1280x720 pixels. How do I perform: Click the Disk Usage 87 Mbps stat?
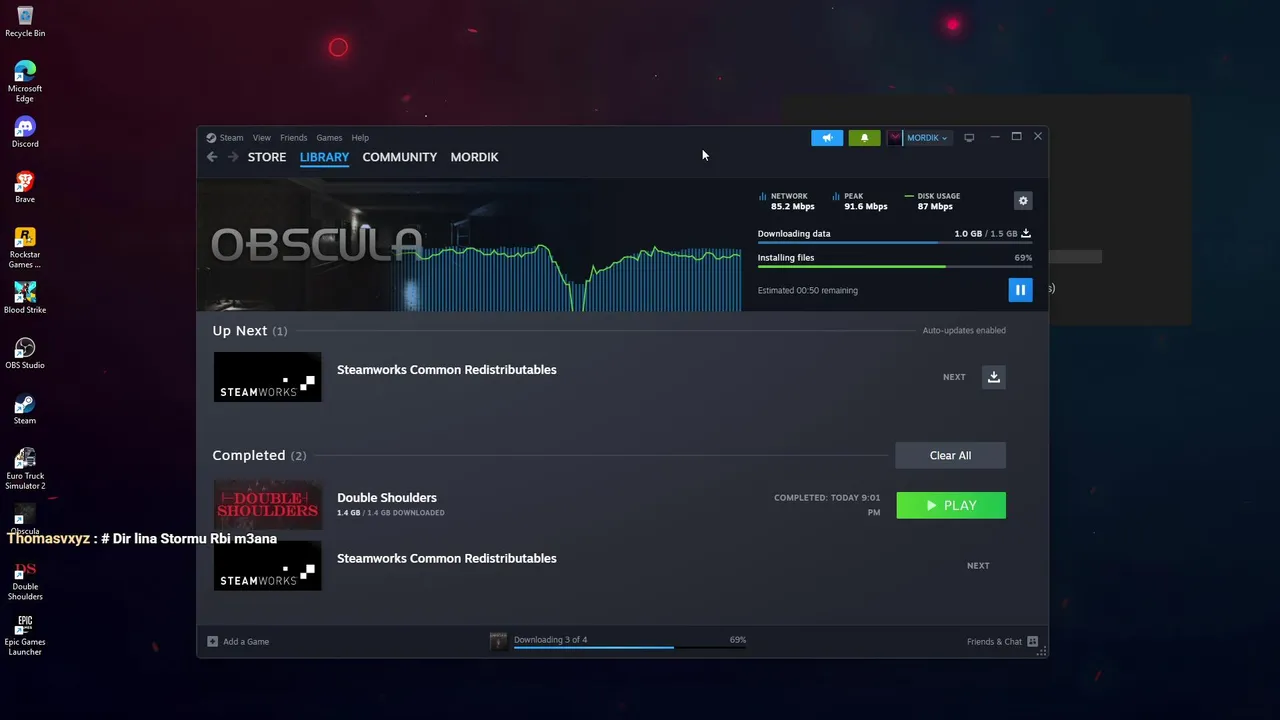[932, 201]
